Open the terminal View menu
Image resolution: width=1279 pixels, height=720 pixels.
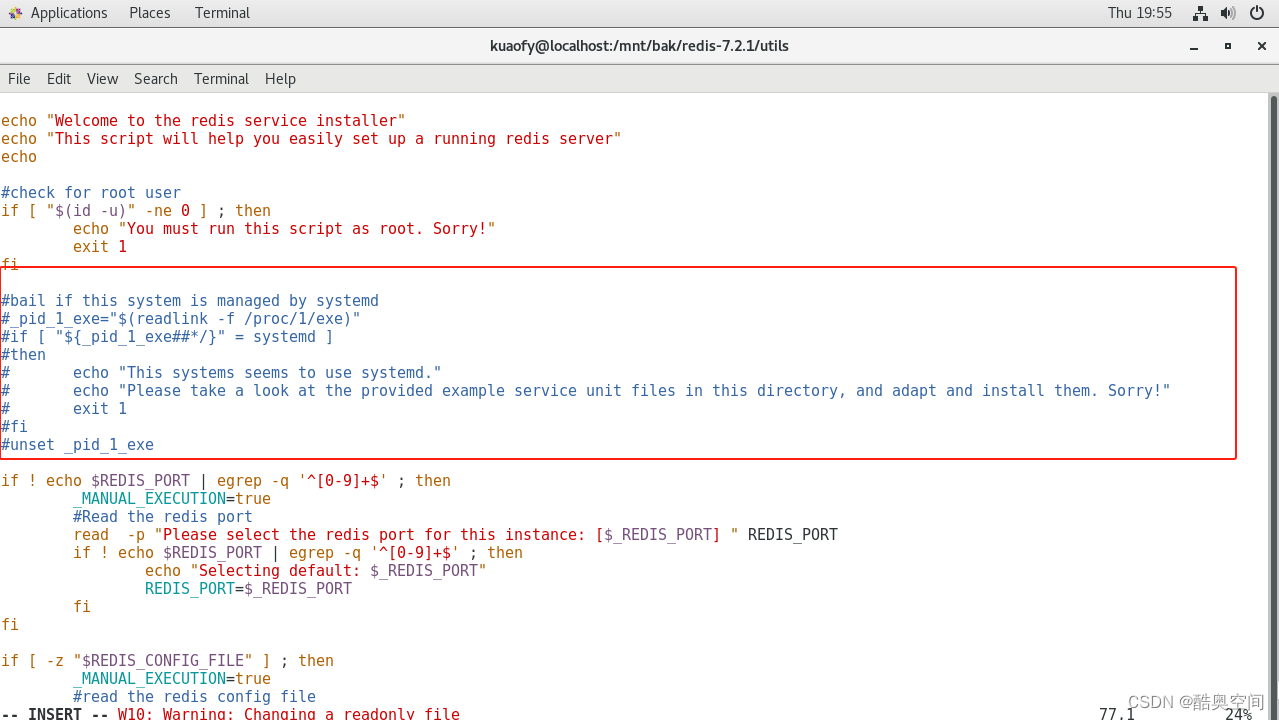tap(102, 79)
